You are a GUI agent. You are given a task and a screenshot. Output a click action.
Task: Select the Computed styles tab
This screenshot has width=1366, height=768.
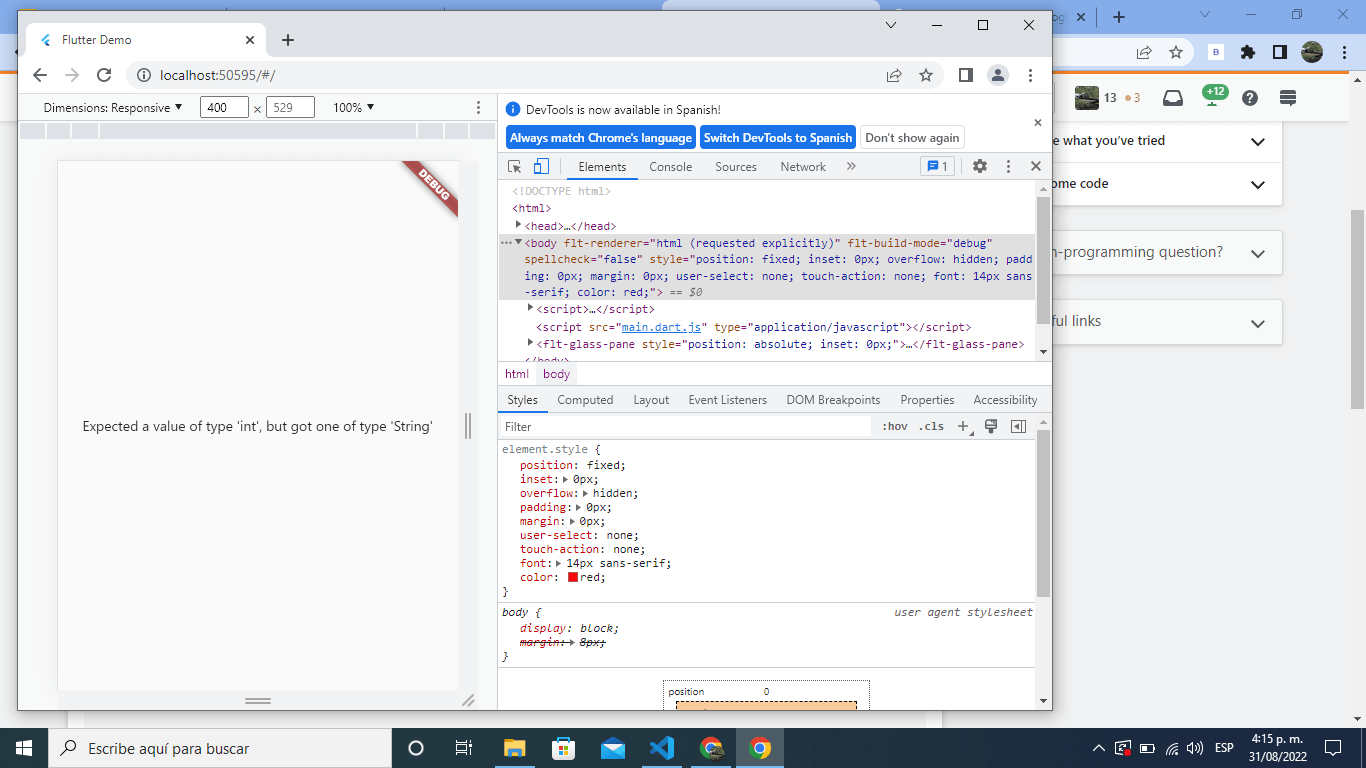(x=585, y=400)
